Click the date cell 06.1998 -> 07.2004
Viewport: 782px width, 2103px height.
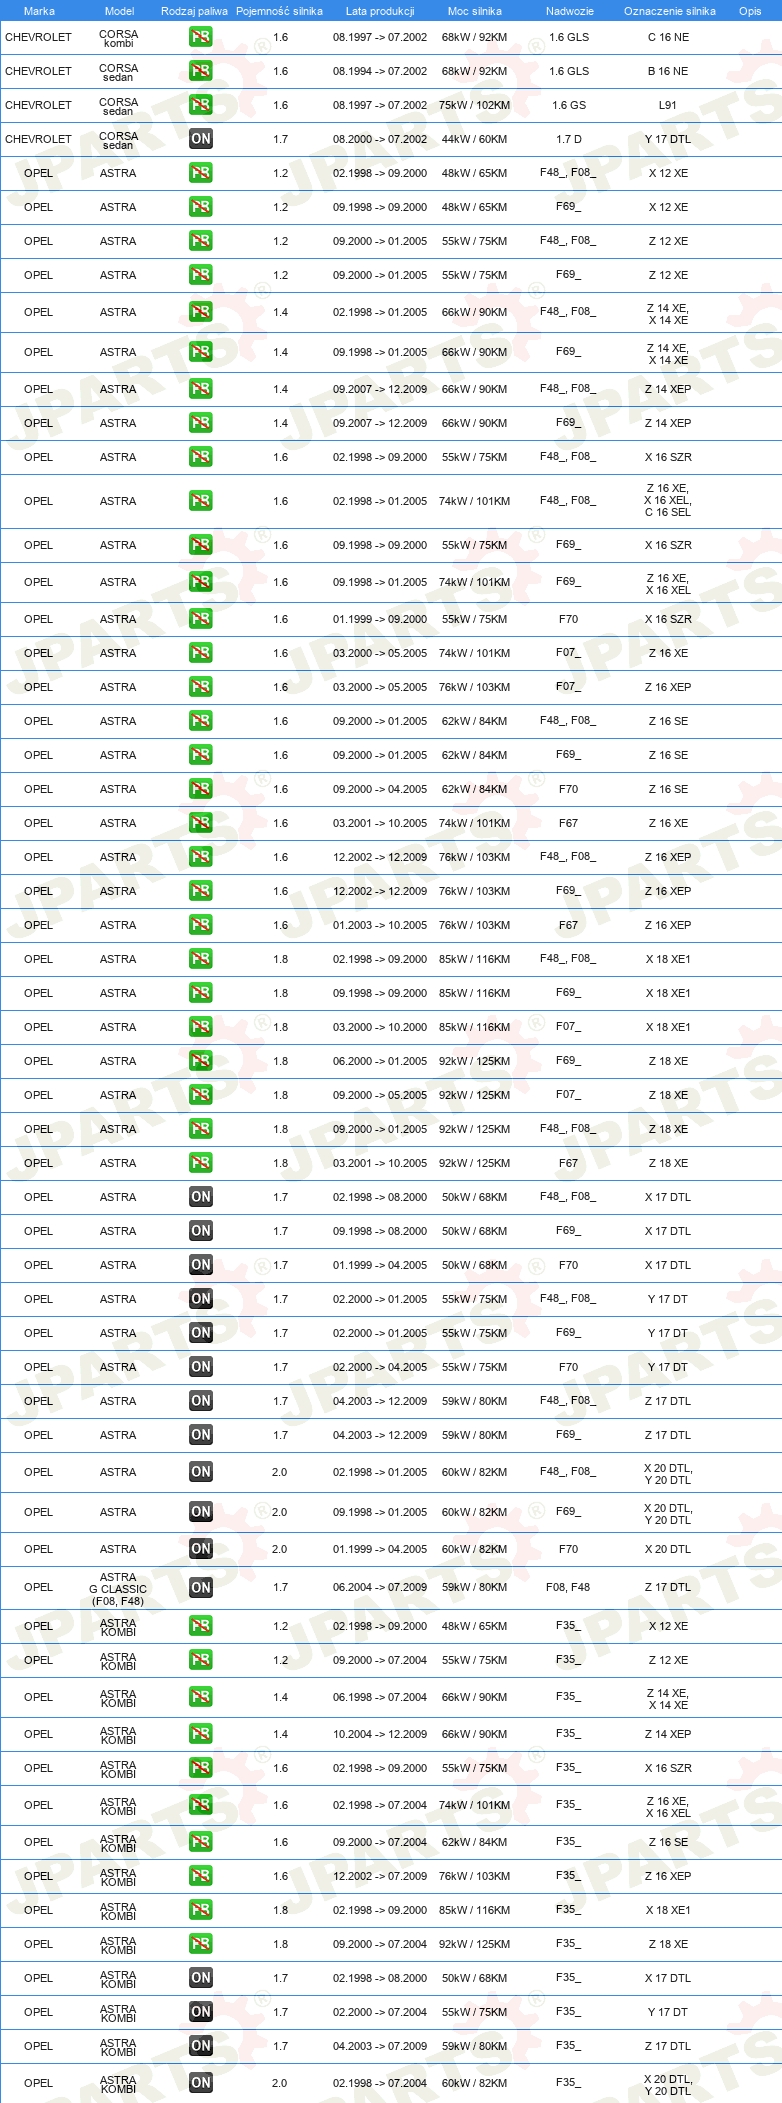click(x=380, y=1697)
